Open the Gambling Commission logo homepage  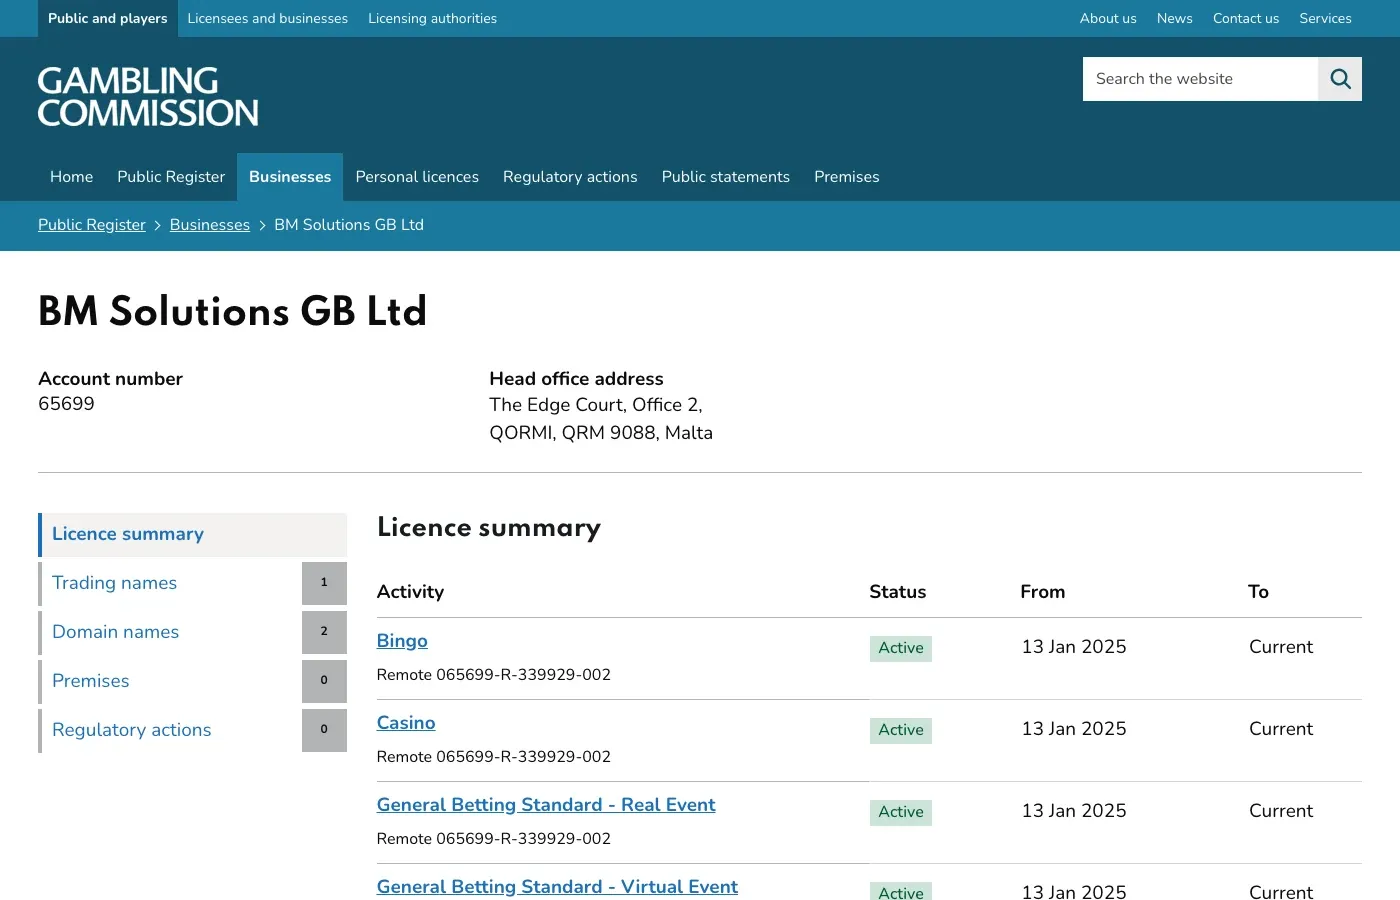148,97
